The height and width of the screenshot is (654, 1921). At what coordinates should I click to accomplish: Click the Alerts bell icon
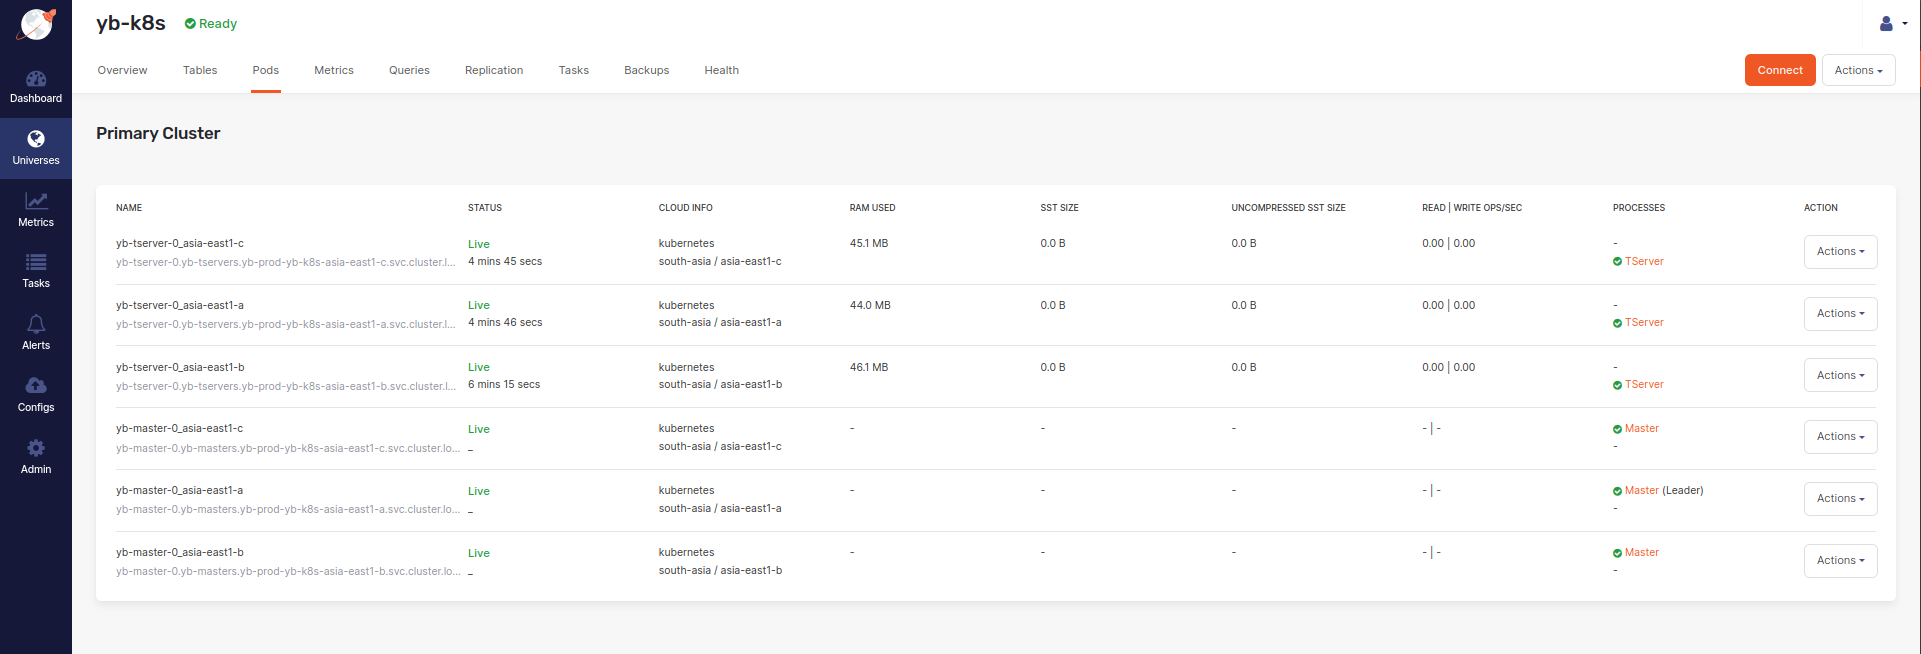(x=36, y=324)
